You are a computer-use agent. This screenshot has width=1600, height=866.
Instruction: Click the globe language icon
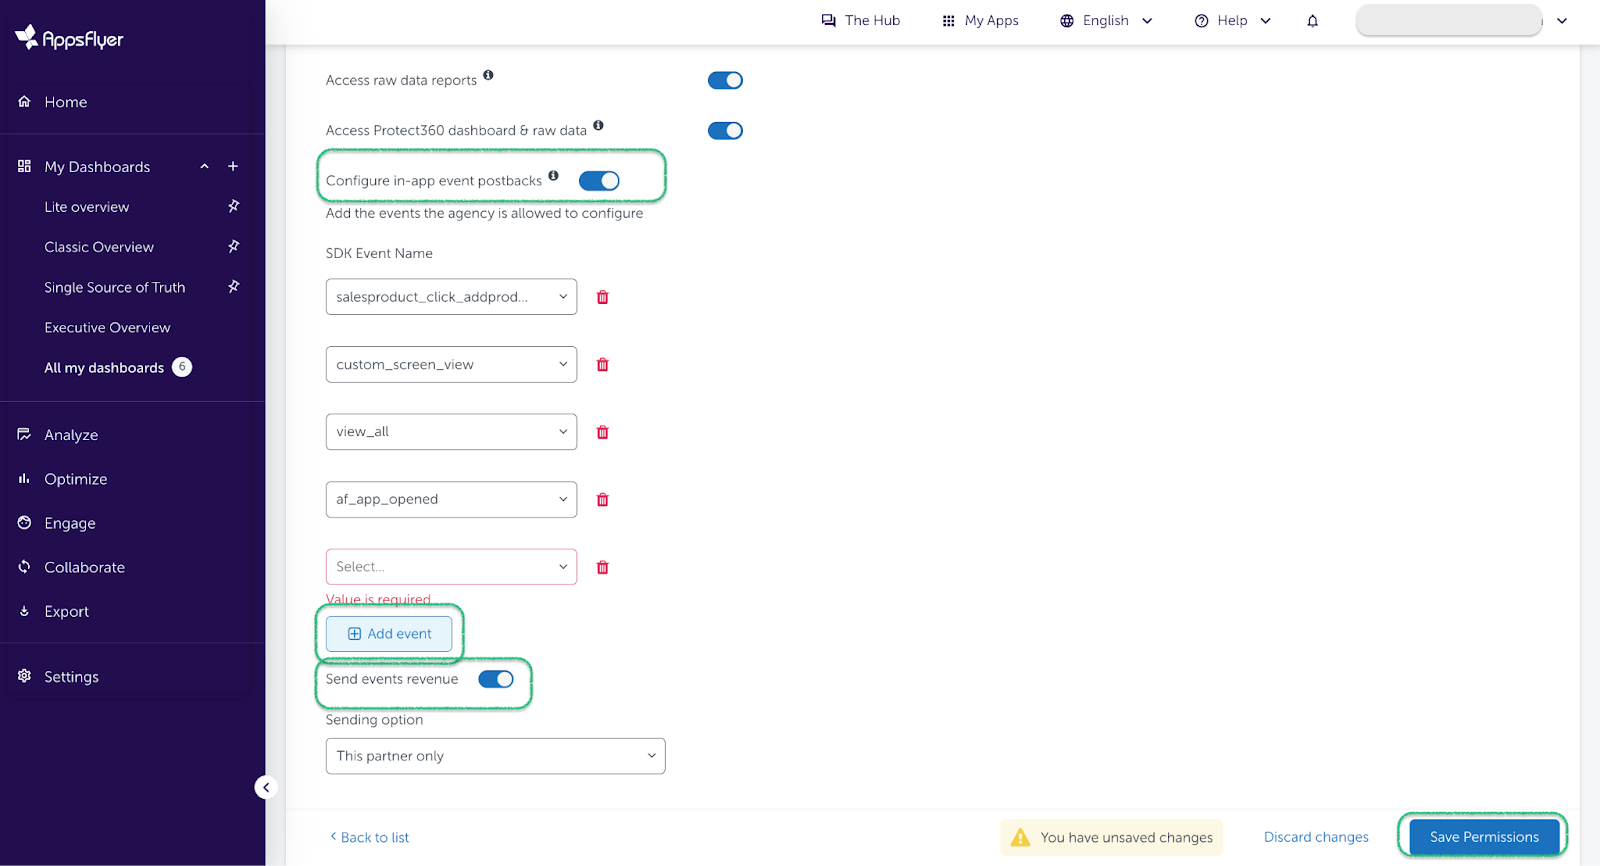point(1067,21)
